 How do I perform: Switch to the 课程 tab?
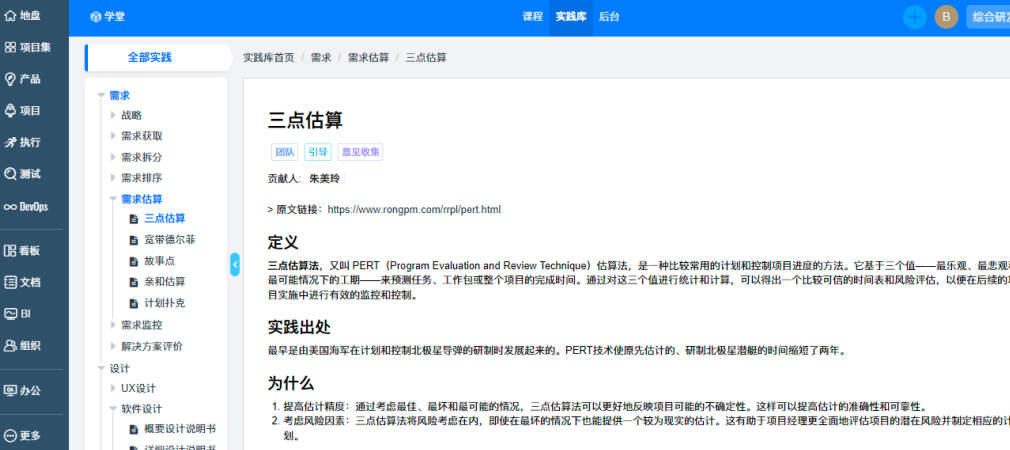tap(532, 17)
